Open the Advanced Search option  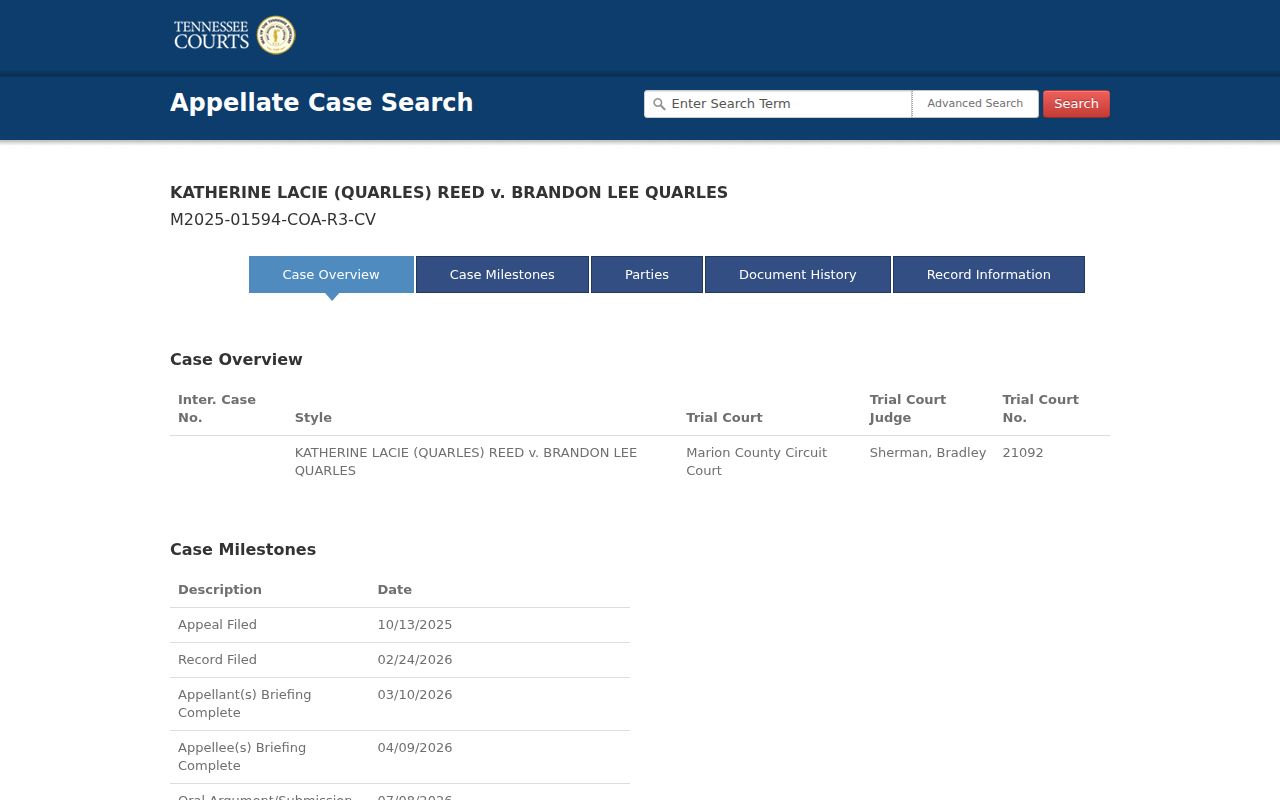pos(975,104)
